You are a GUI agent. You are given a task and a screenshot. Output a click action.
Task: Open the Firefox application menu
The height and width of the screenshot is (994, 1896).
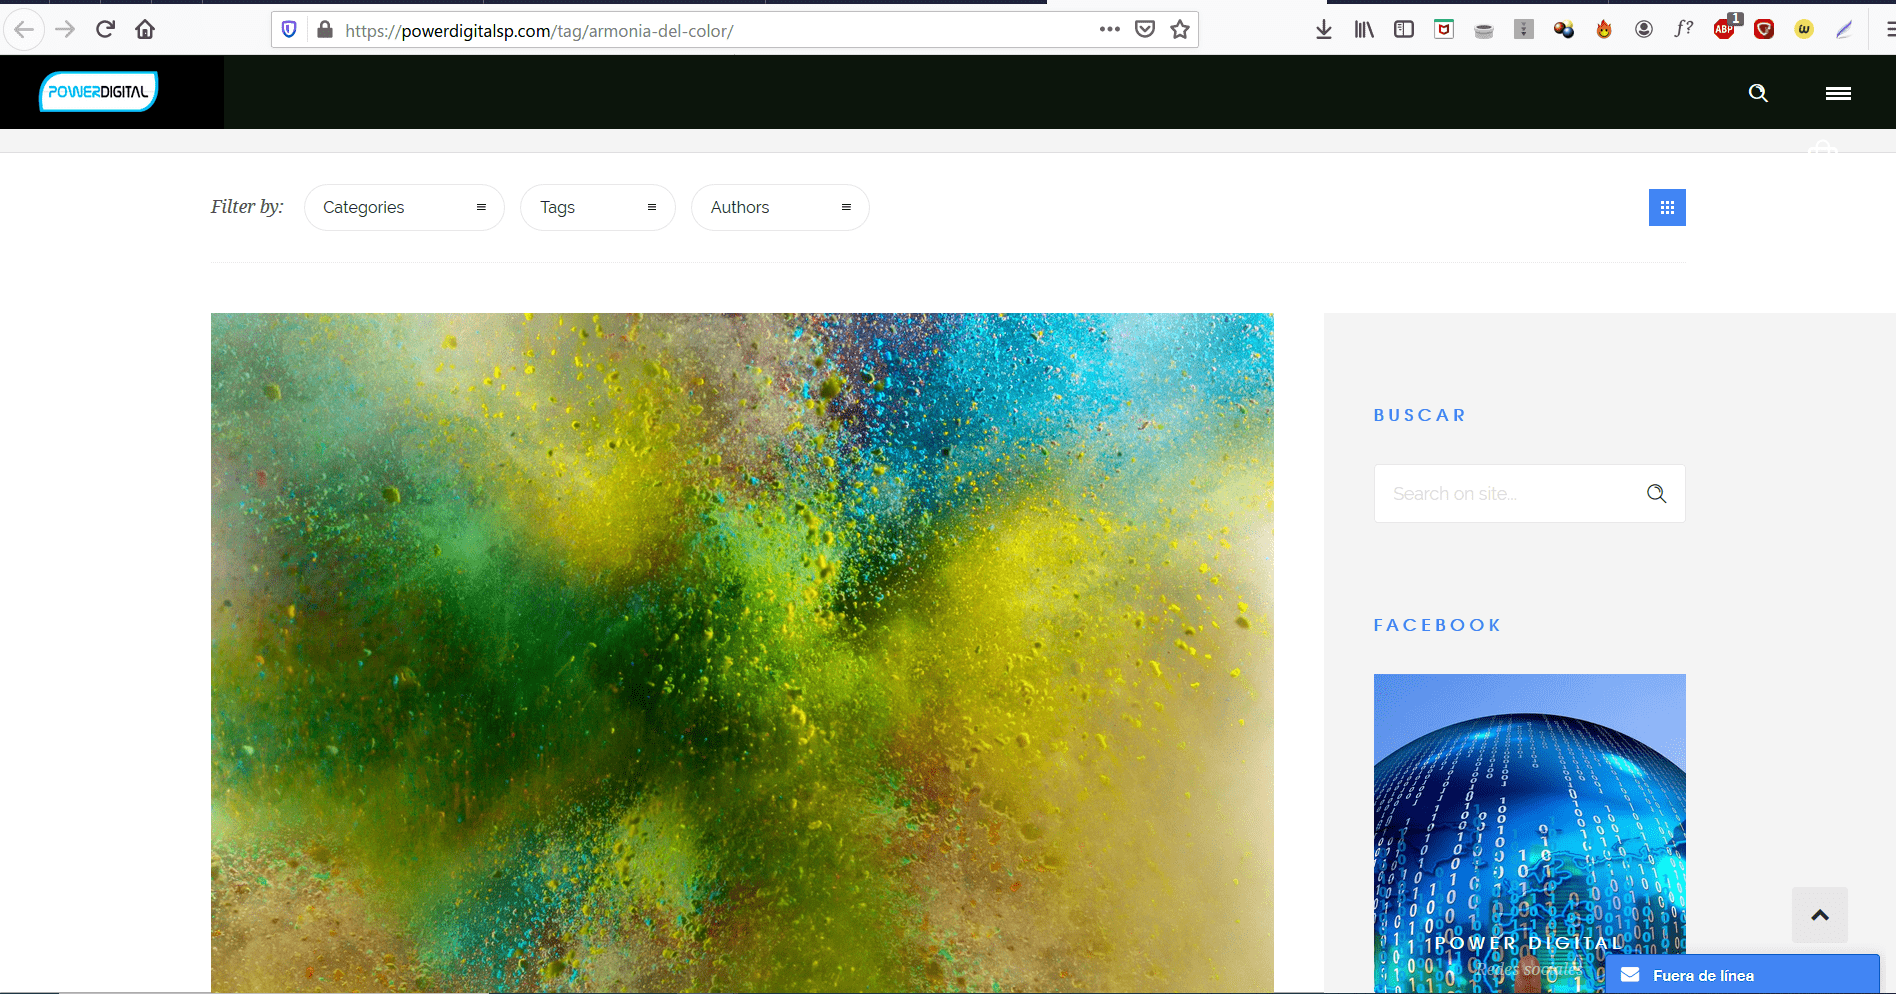1889,30
